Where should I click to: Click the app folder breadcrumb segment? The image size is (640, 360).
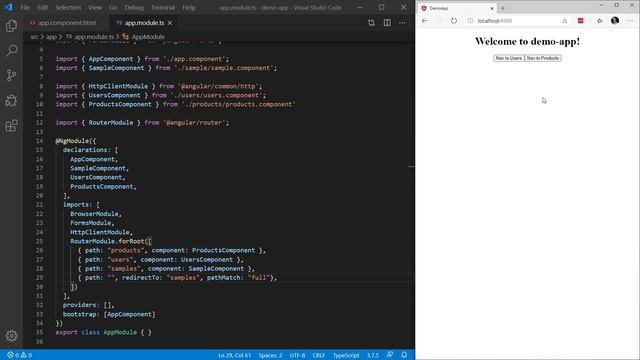pyautogui.click(x=51, y=37)
